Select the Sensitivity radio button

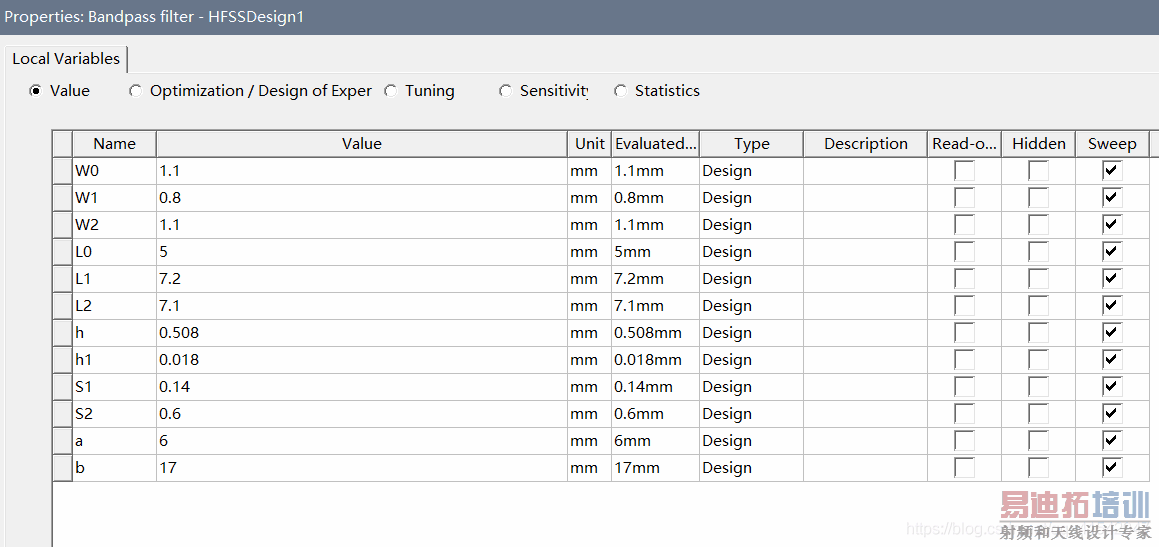(505, 91)
